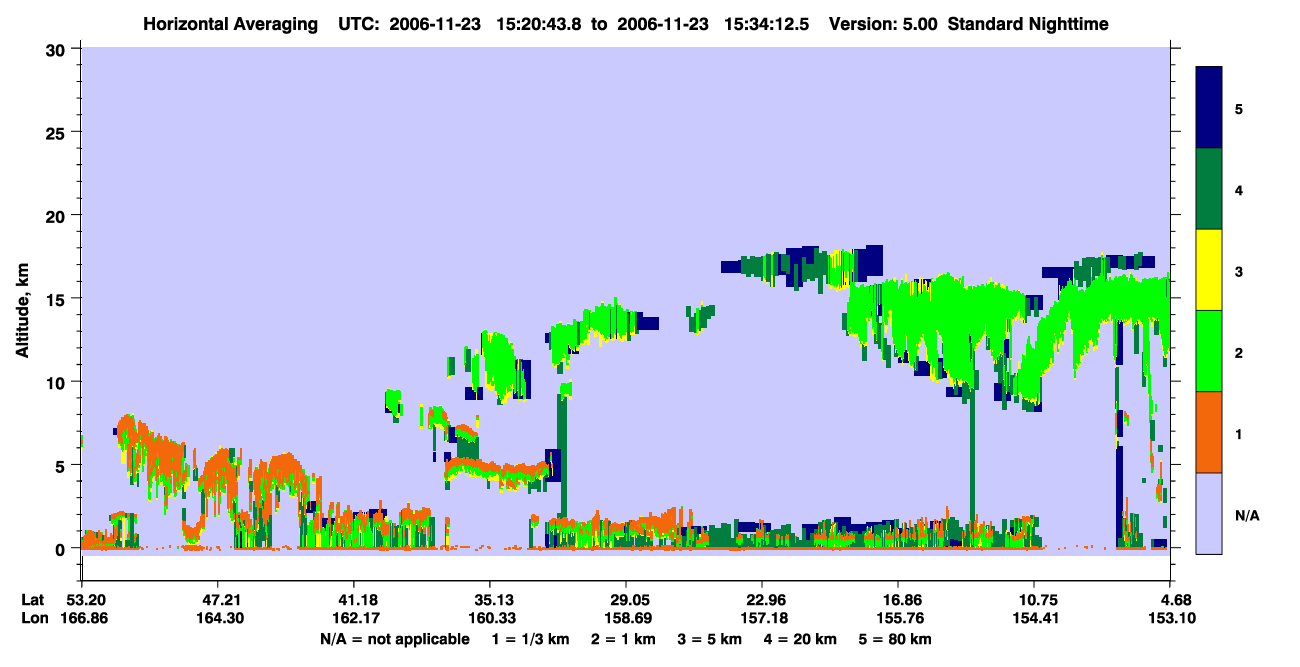Click the y-axis tick label 15

pos(58,299)
